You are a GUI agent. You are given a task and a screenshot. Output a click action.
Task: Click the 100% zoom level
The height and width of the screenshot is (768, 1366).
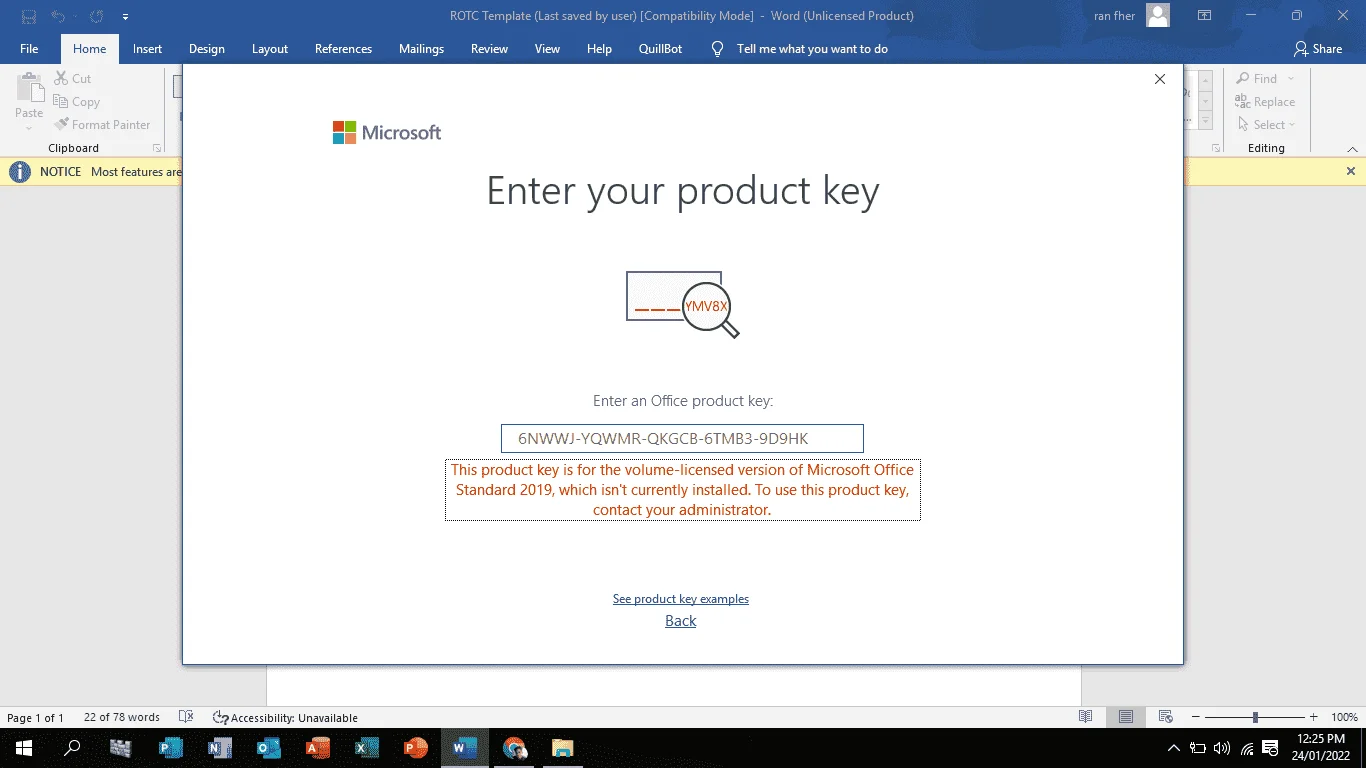[1344, 718]
